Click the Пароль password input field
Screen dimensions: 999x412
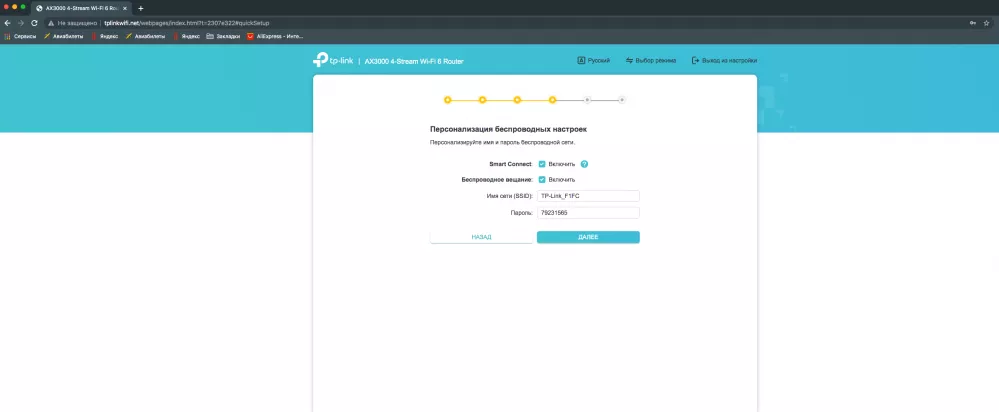[588, 213]
